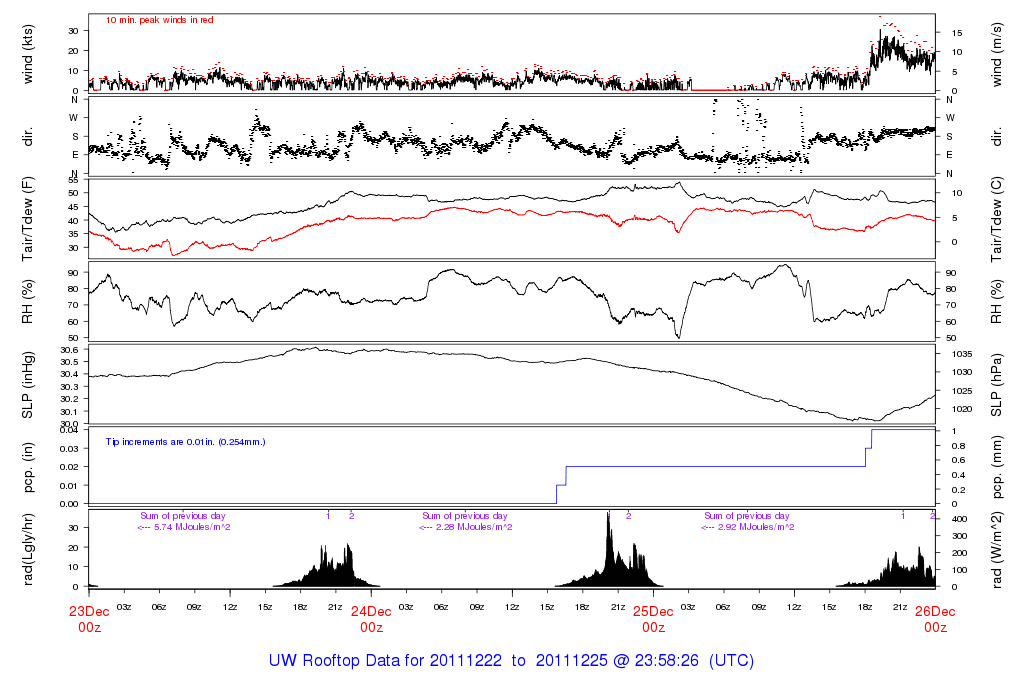Select the '24Dec' date label

tap(372, 612)
